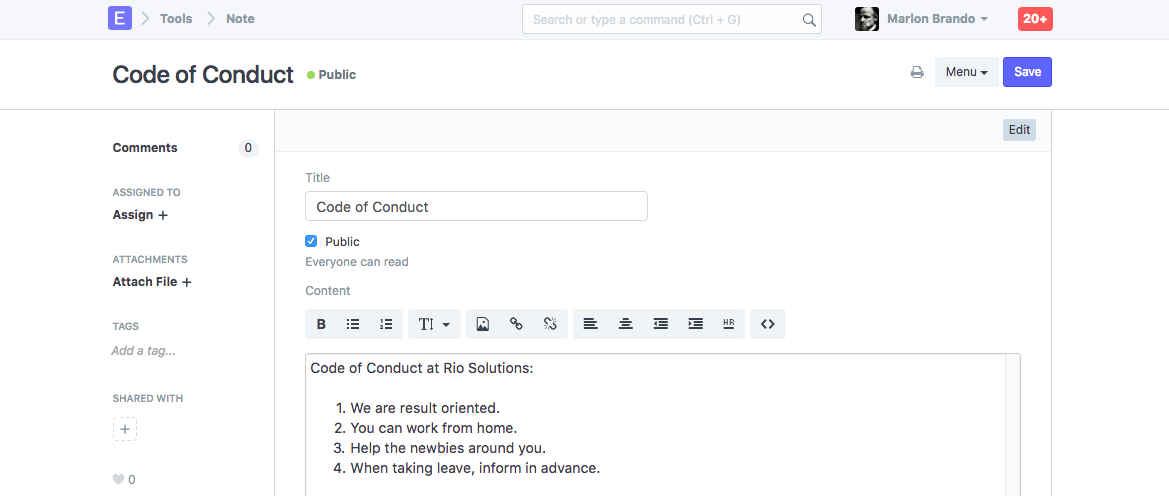
Task: Save the Code of Conduct note
Action: (1027, 72)
